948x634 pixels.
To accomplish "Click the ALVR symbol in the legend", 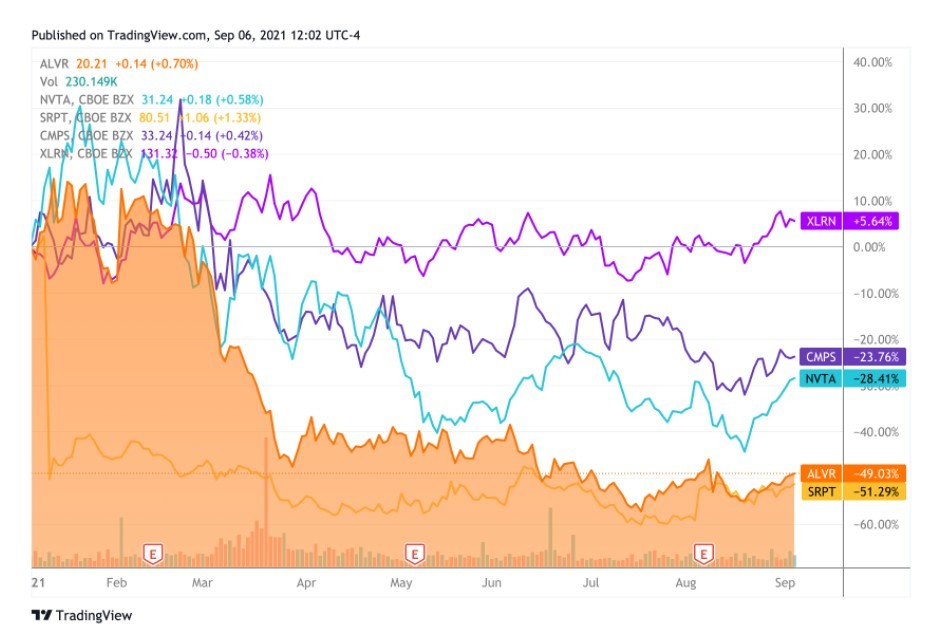I will [54, 63].
